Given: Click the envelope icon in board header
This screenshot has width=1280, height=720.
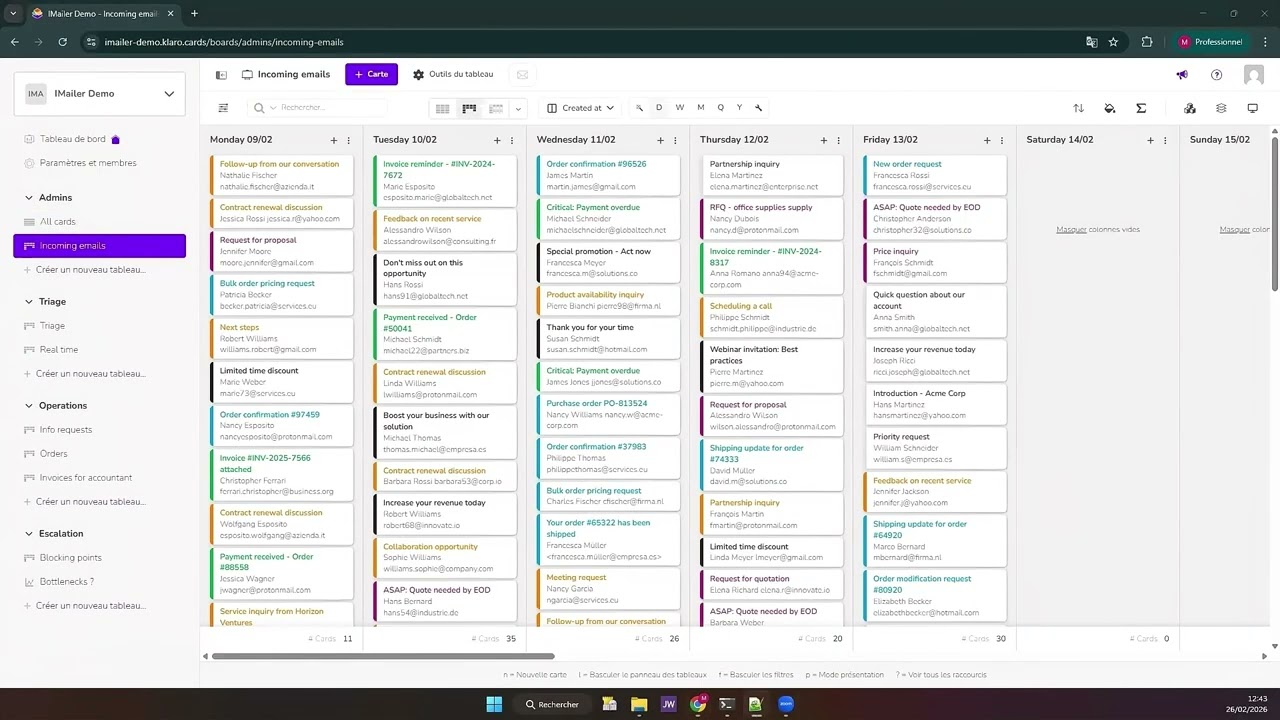Looking at the screenshot, I should (x=522, y=75).
